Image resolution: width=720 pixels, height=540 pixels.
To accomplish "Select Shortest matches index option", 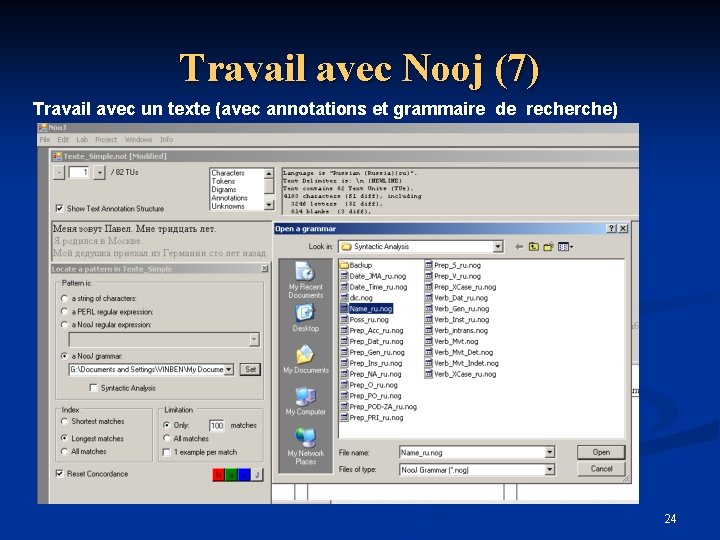I will 64,422.
